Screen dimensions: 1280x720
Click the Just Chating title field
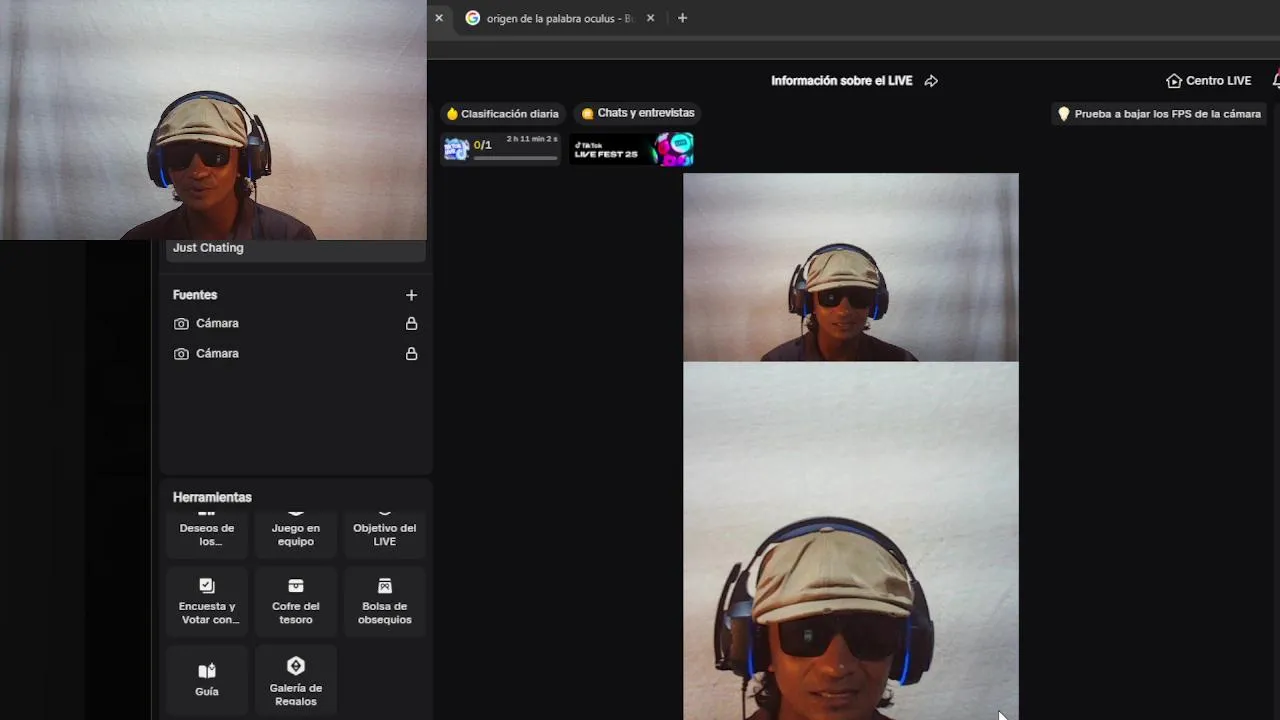tap(295, 249)
